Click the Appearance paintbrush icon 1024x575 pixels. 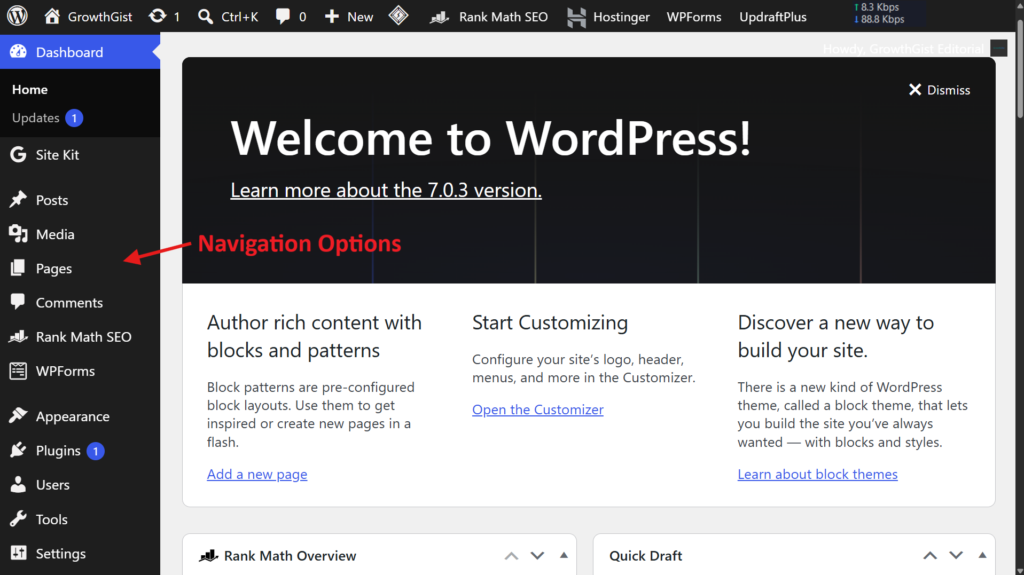tap(18, 416)
